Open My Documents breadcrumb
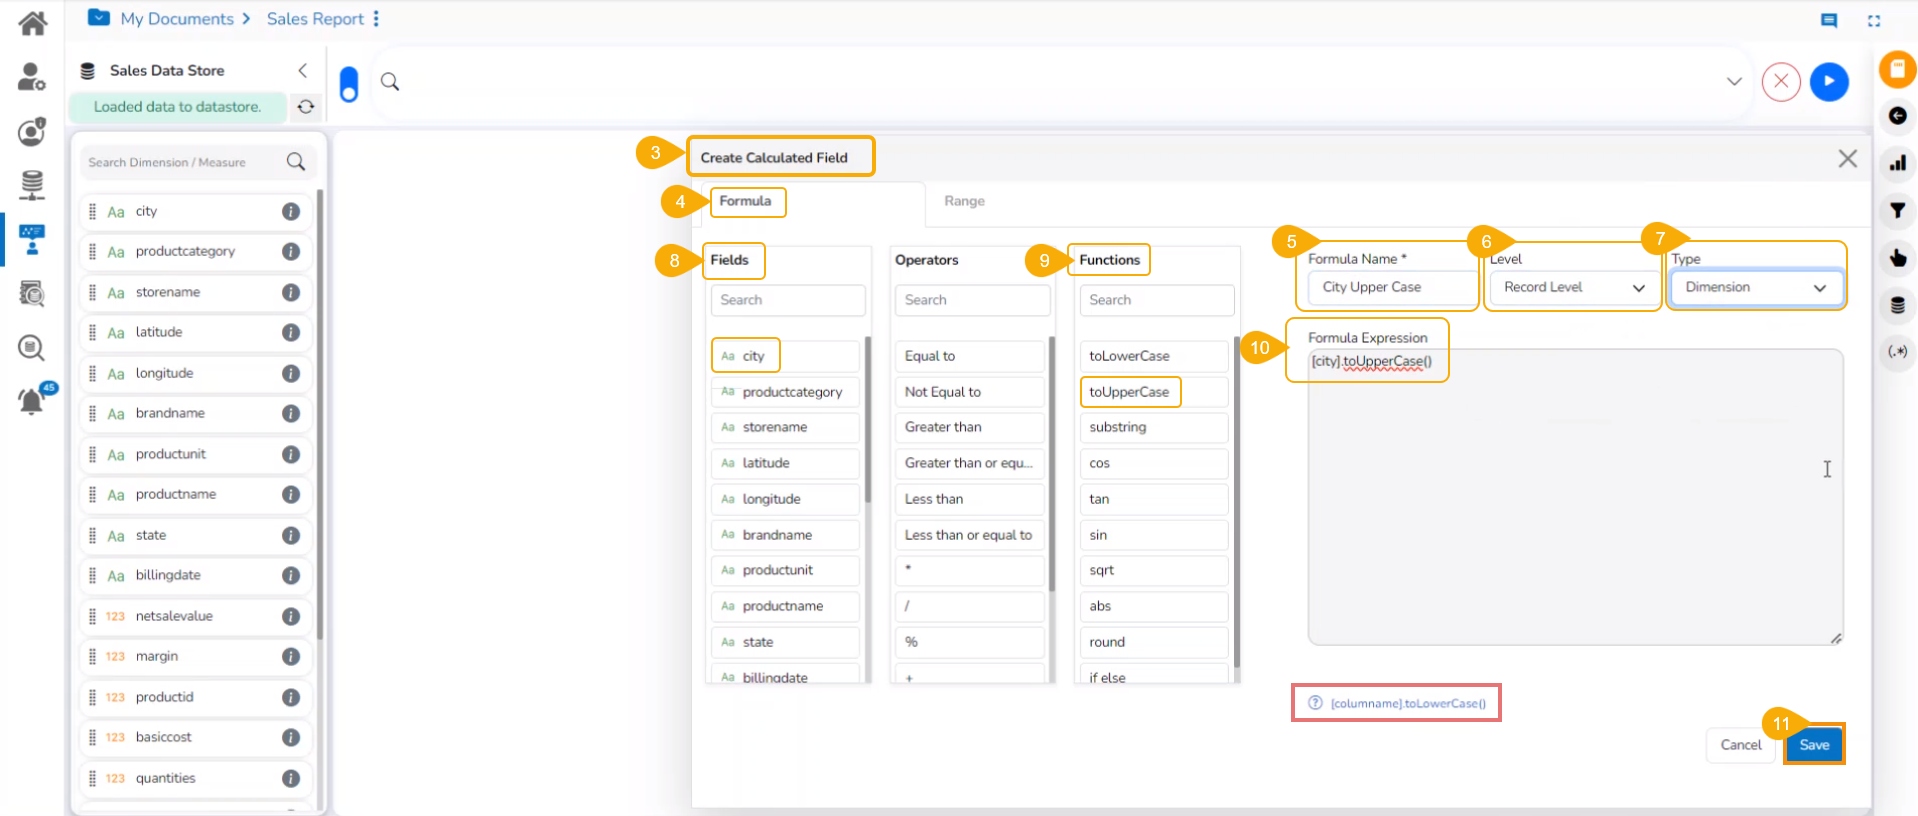The image size is (1918, 816). 177,19
